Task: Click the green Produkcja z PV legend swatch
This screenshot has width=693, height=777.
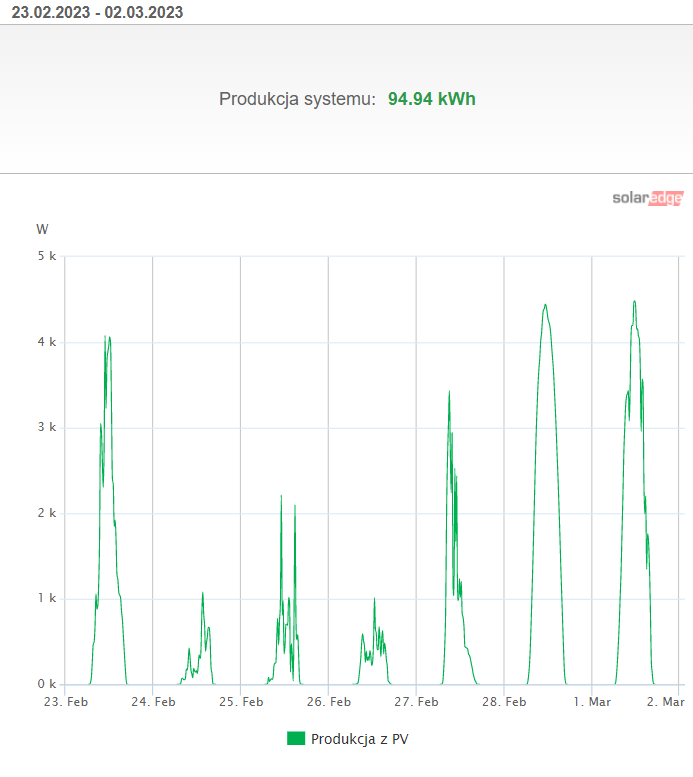Action: coord(296,739)
